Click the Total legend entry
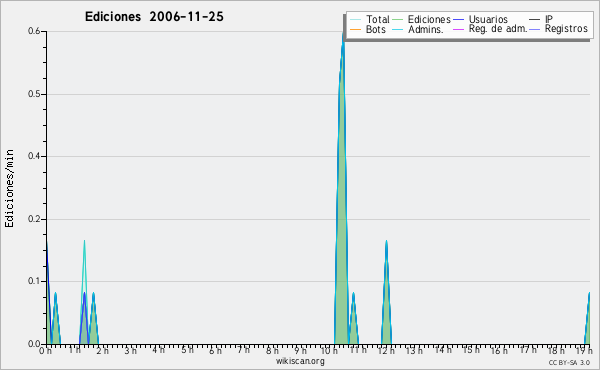Viewport: 600px width, 370px height. 370,19
